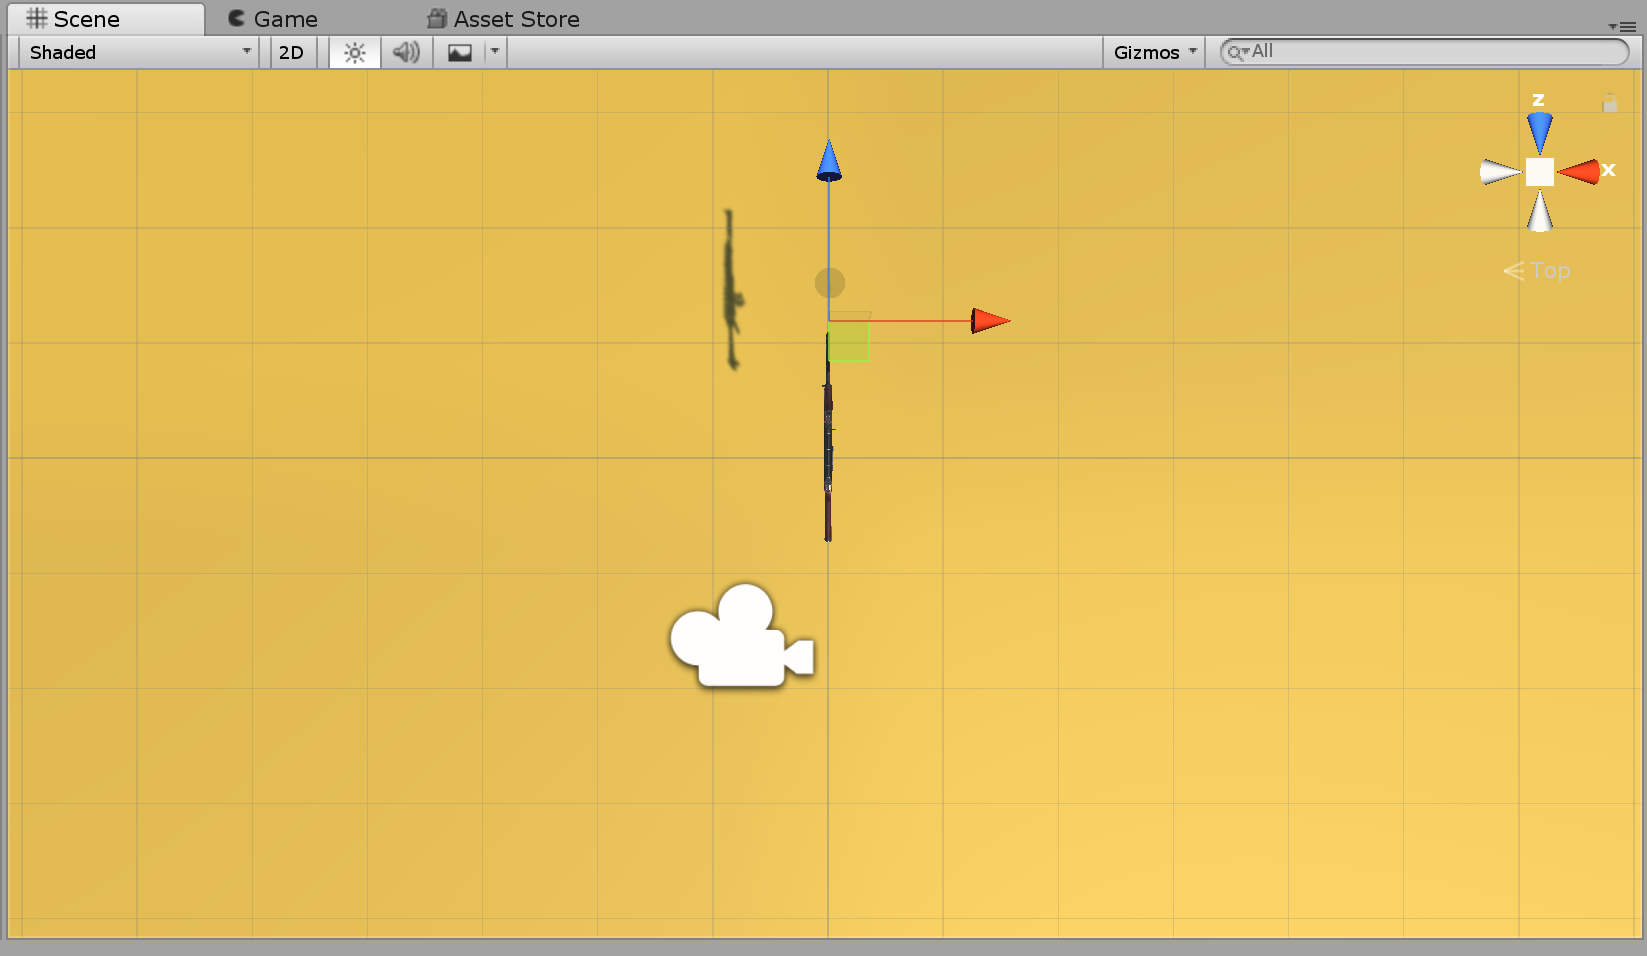This screenshot has height=956, width=1647.
Task: Select the camera gizmo icon in scene
Action: pos(741,638)
